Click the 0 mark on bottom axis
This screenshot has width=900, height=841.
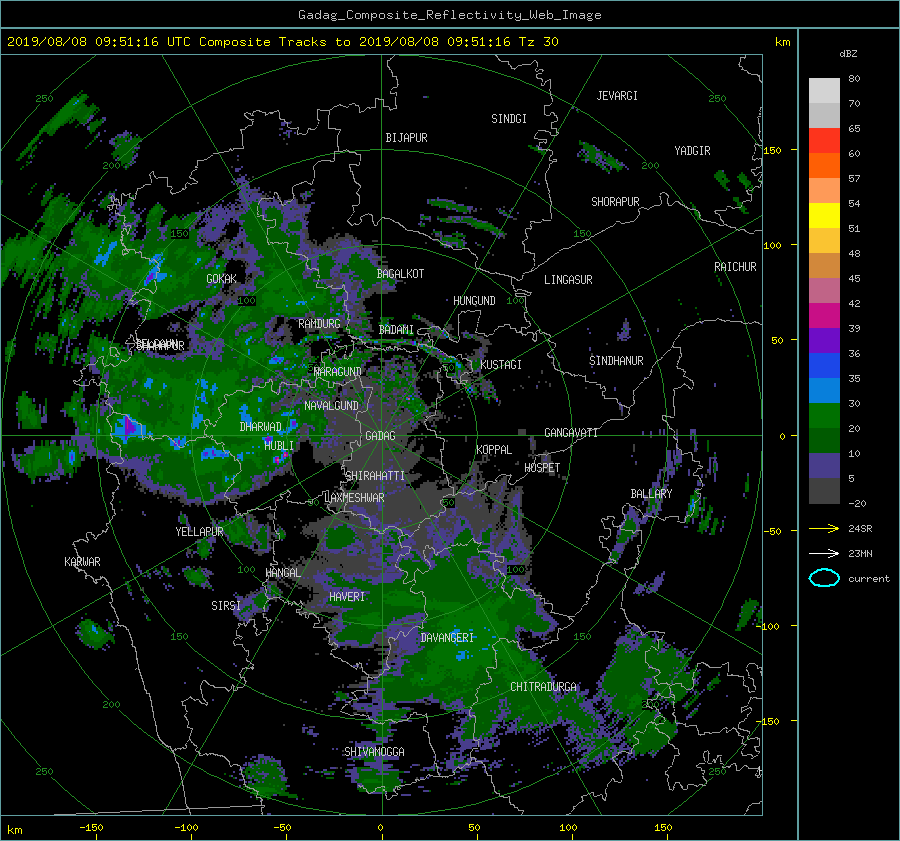(x=381, y=827)
